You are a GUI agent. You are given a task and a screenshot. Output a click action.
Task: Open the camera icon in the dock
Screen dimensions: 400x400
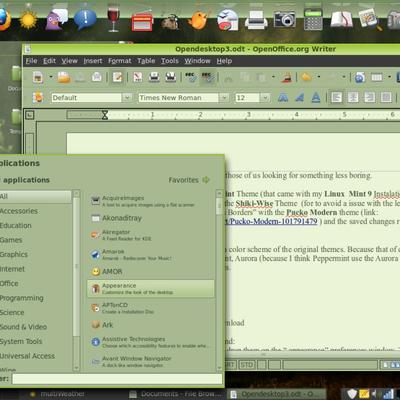285,19
